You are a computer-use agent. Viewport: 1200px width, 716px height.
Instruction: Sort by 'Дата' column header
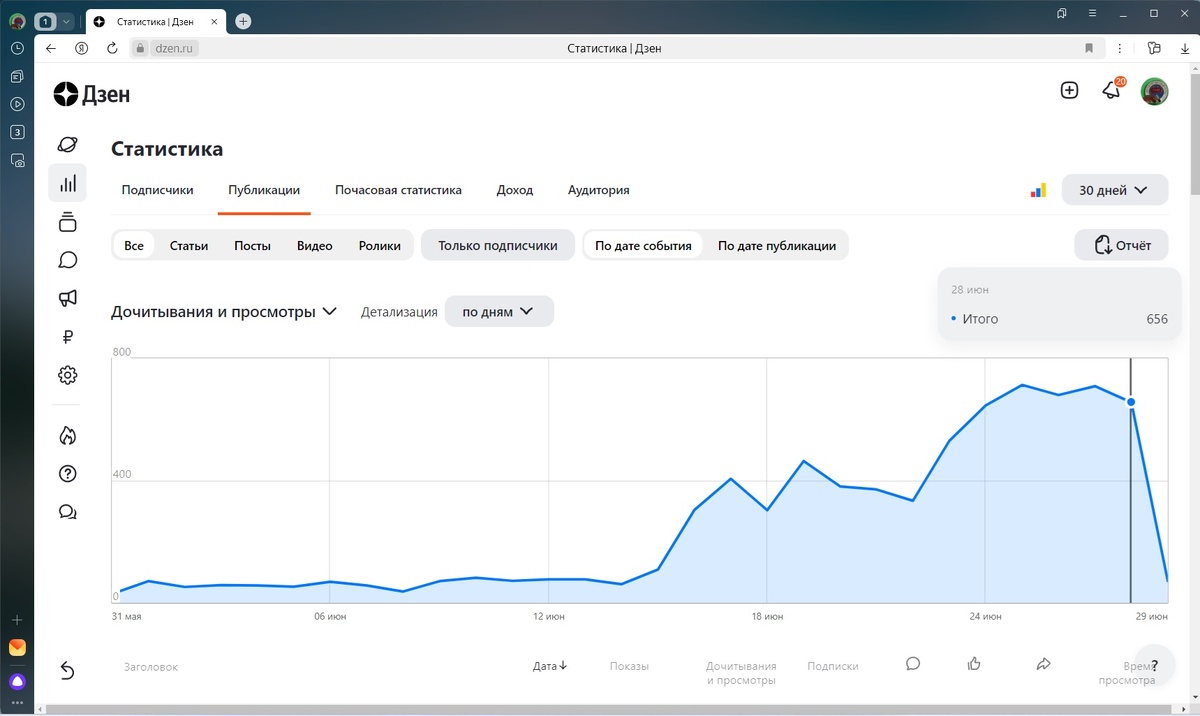[x=550, y=666]
